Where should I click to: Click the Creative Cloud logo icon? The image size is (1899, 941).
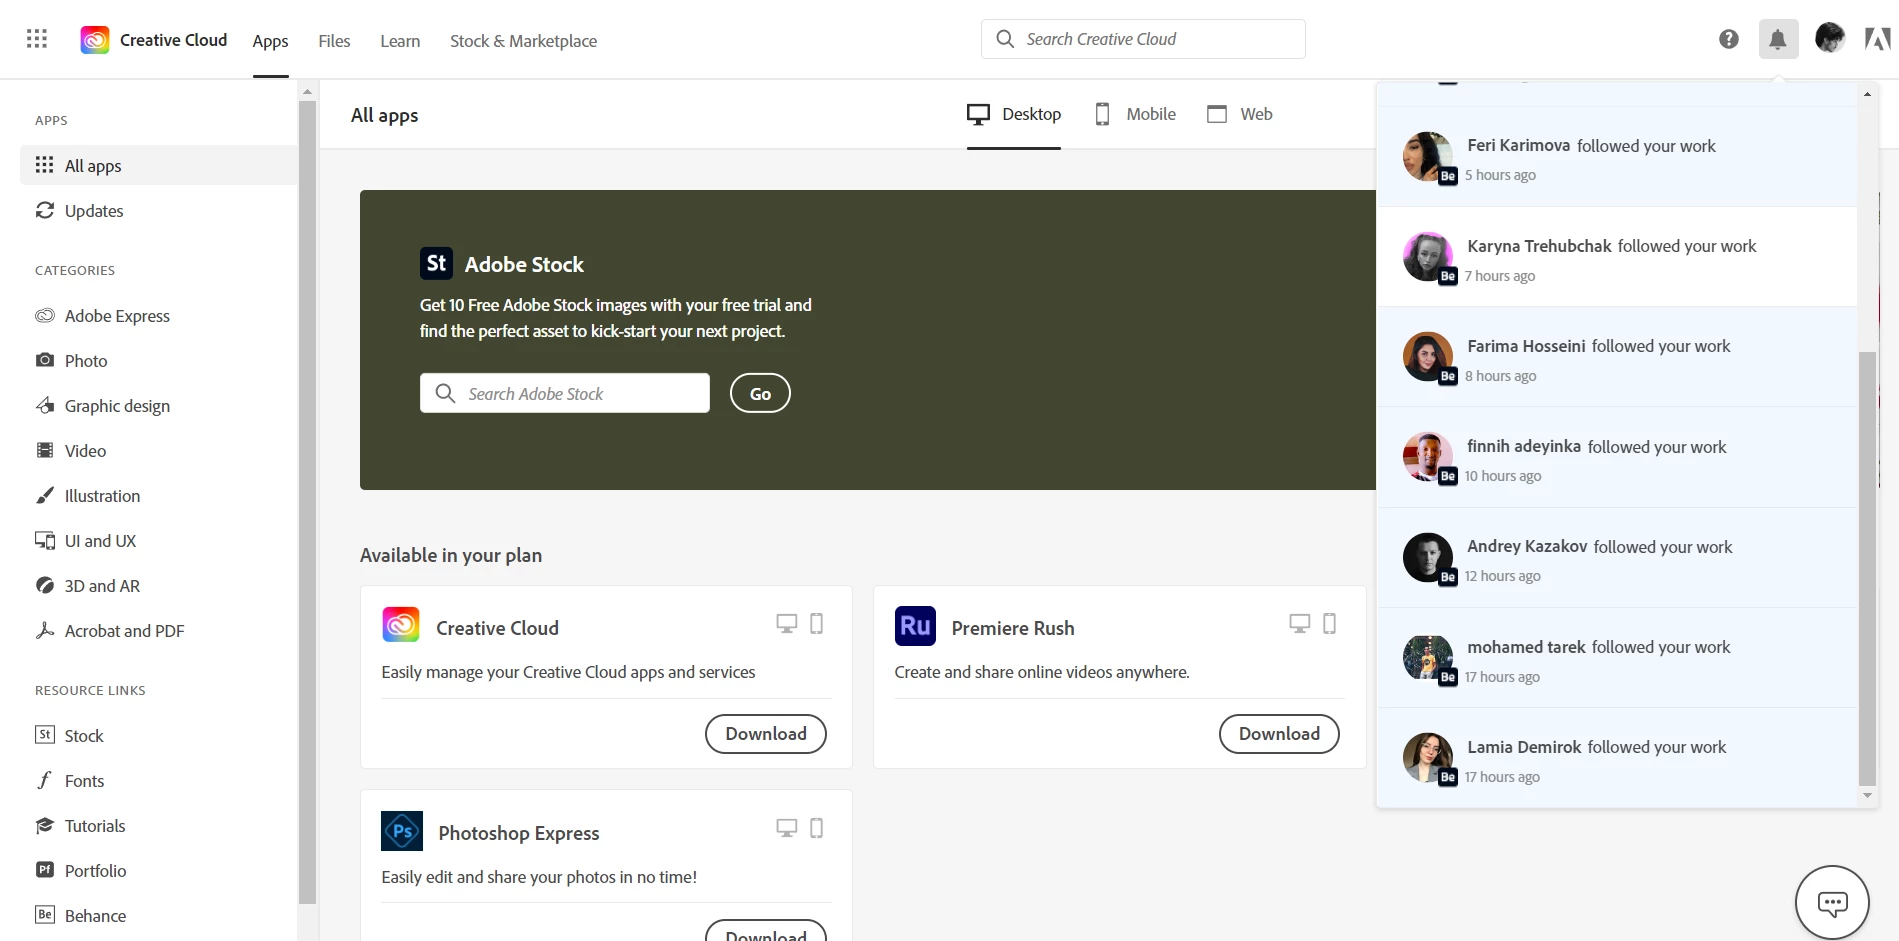coord(95,40)
